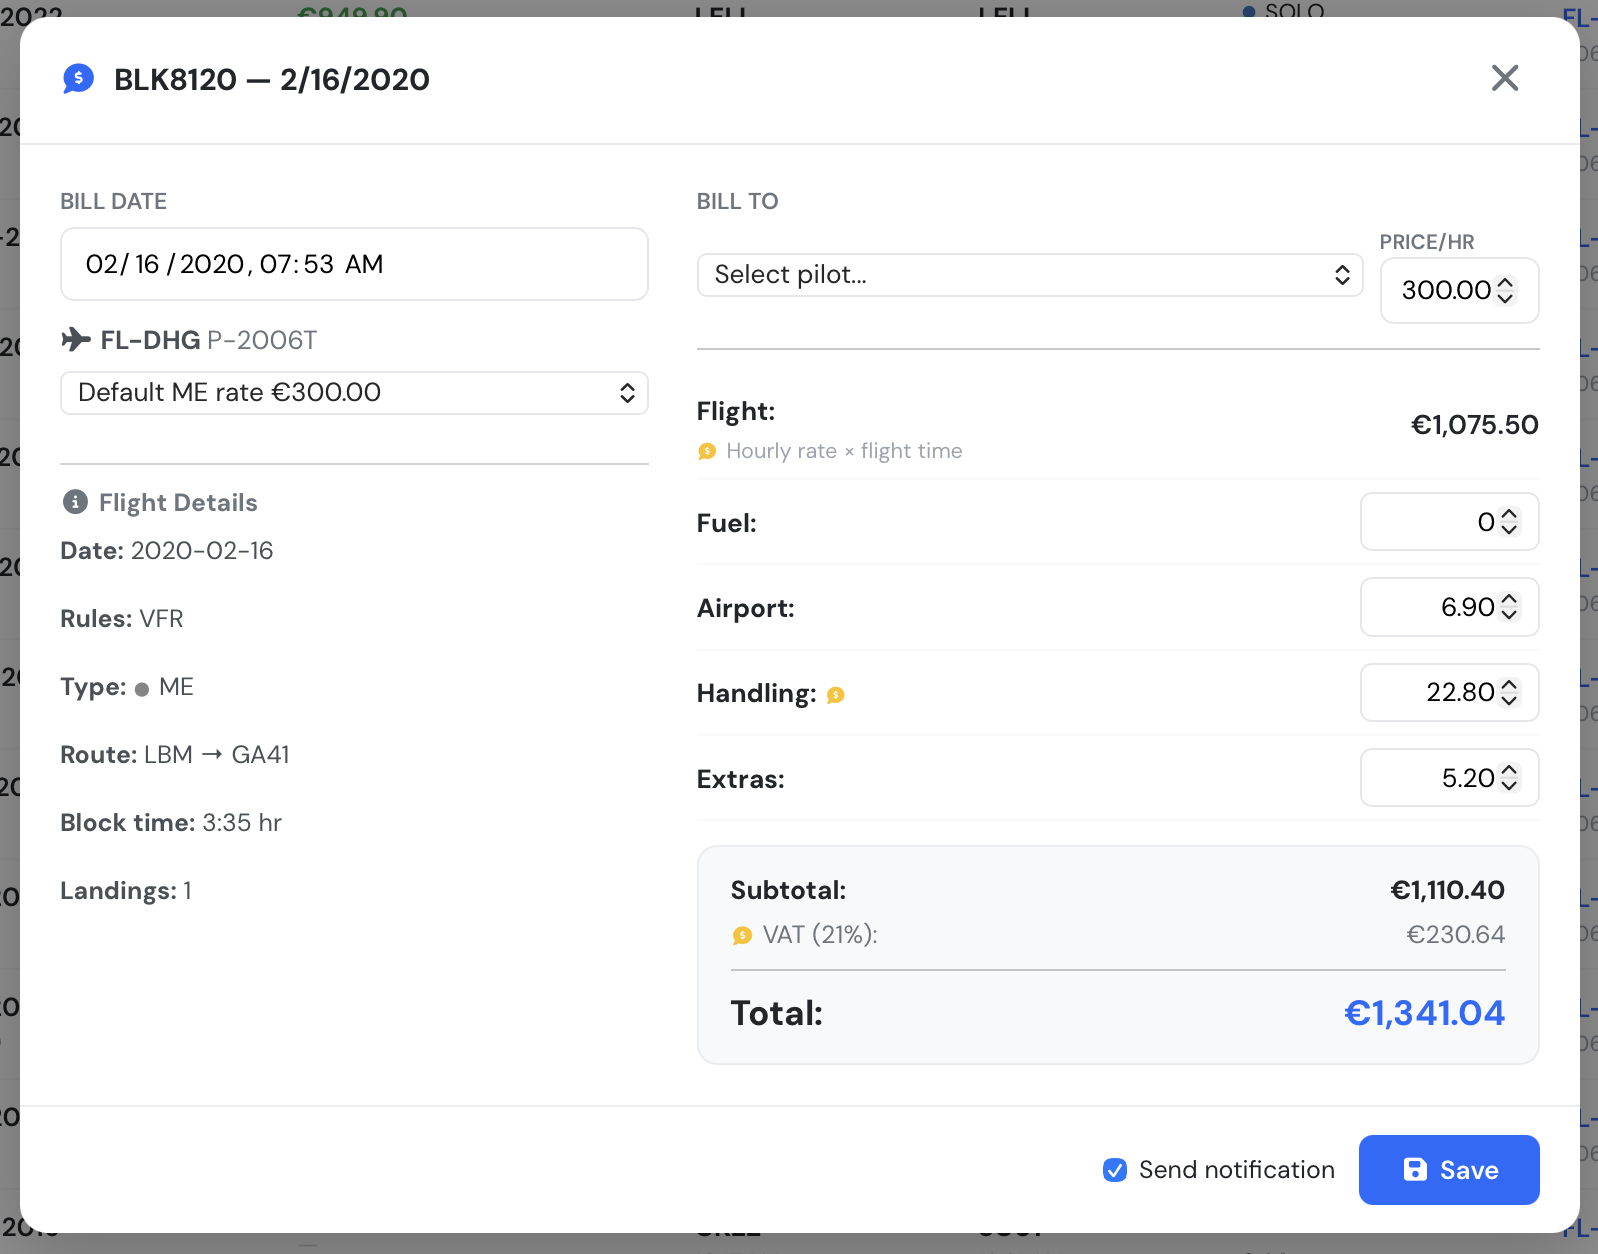
Task: Click the Price/HR stepper arrows
Action: (1505, 290)
